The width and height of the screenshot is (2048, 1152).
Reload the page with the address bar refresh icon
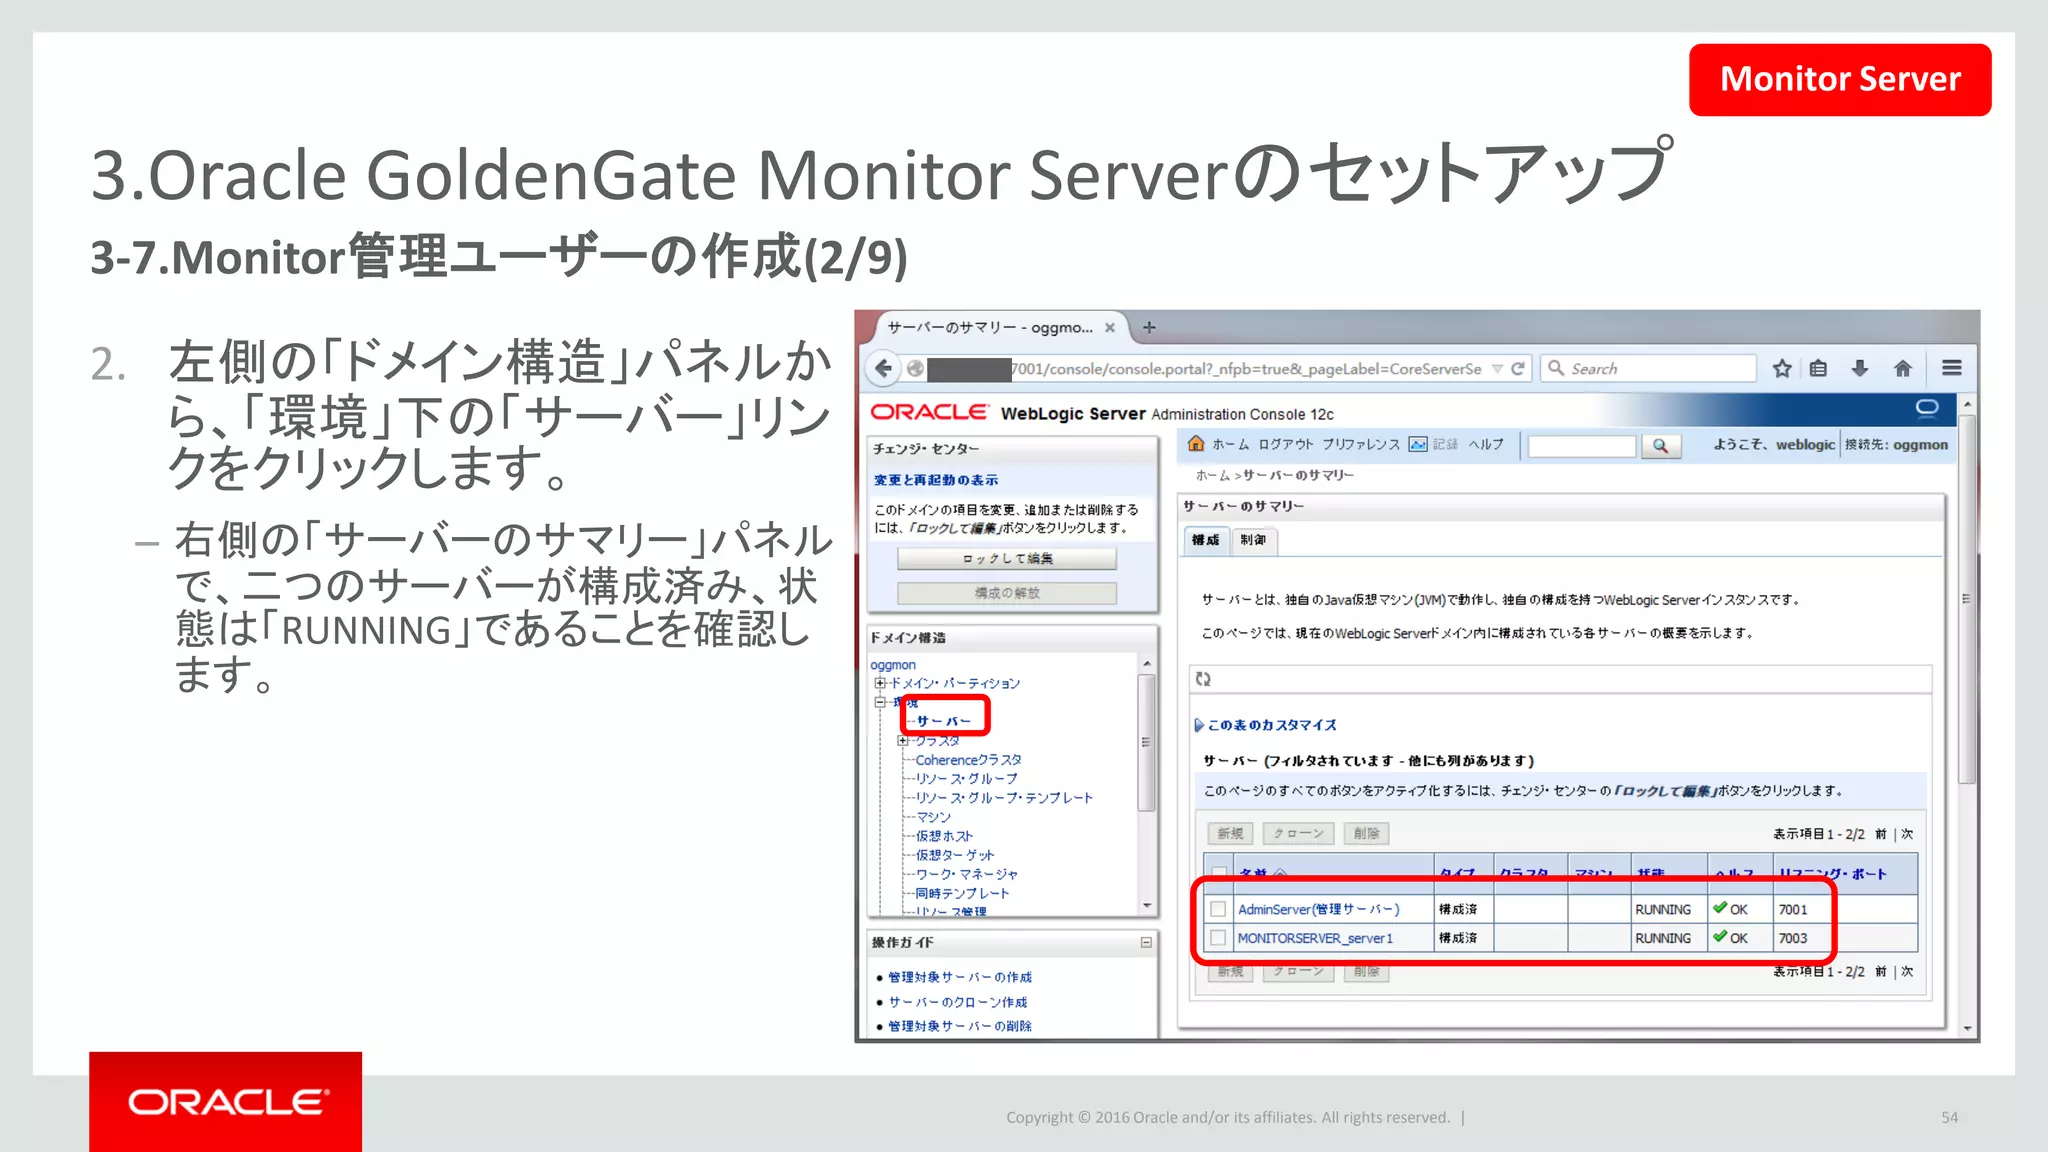[1518, 368]
